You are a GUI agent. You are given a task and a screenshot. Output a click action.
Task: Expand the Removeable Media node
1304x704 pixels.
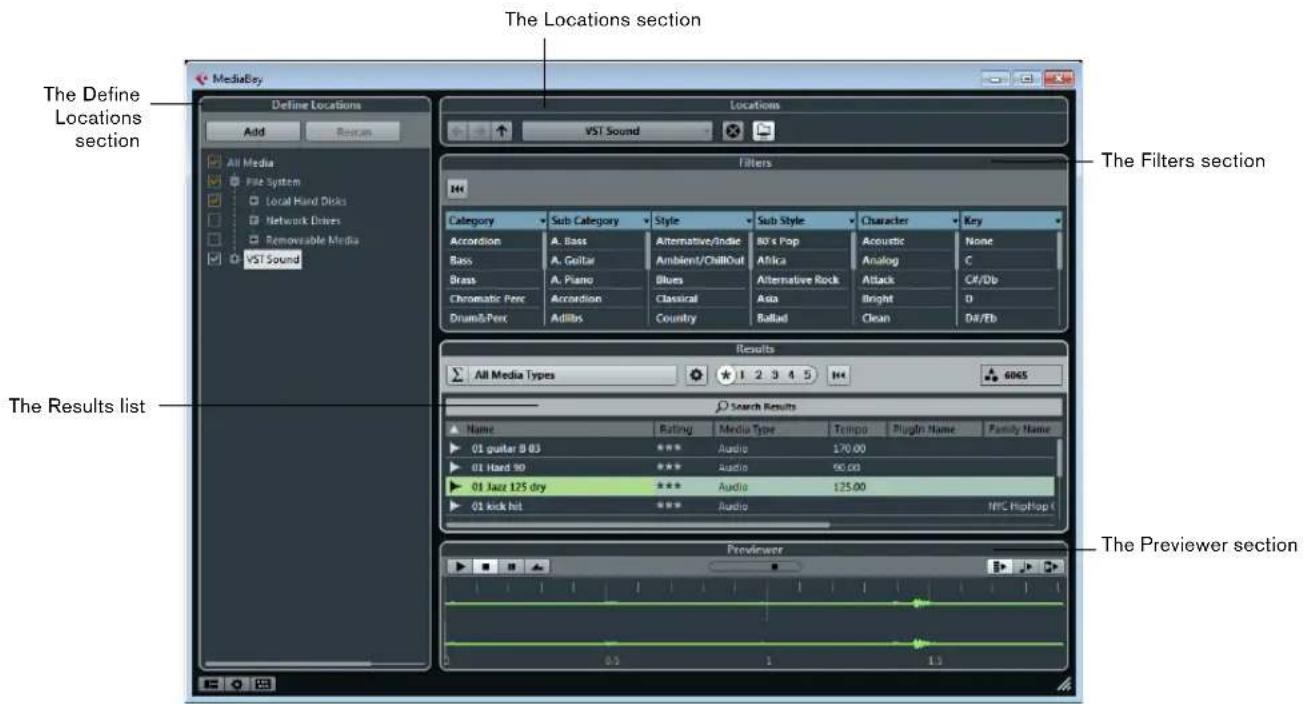253,240
